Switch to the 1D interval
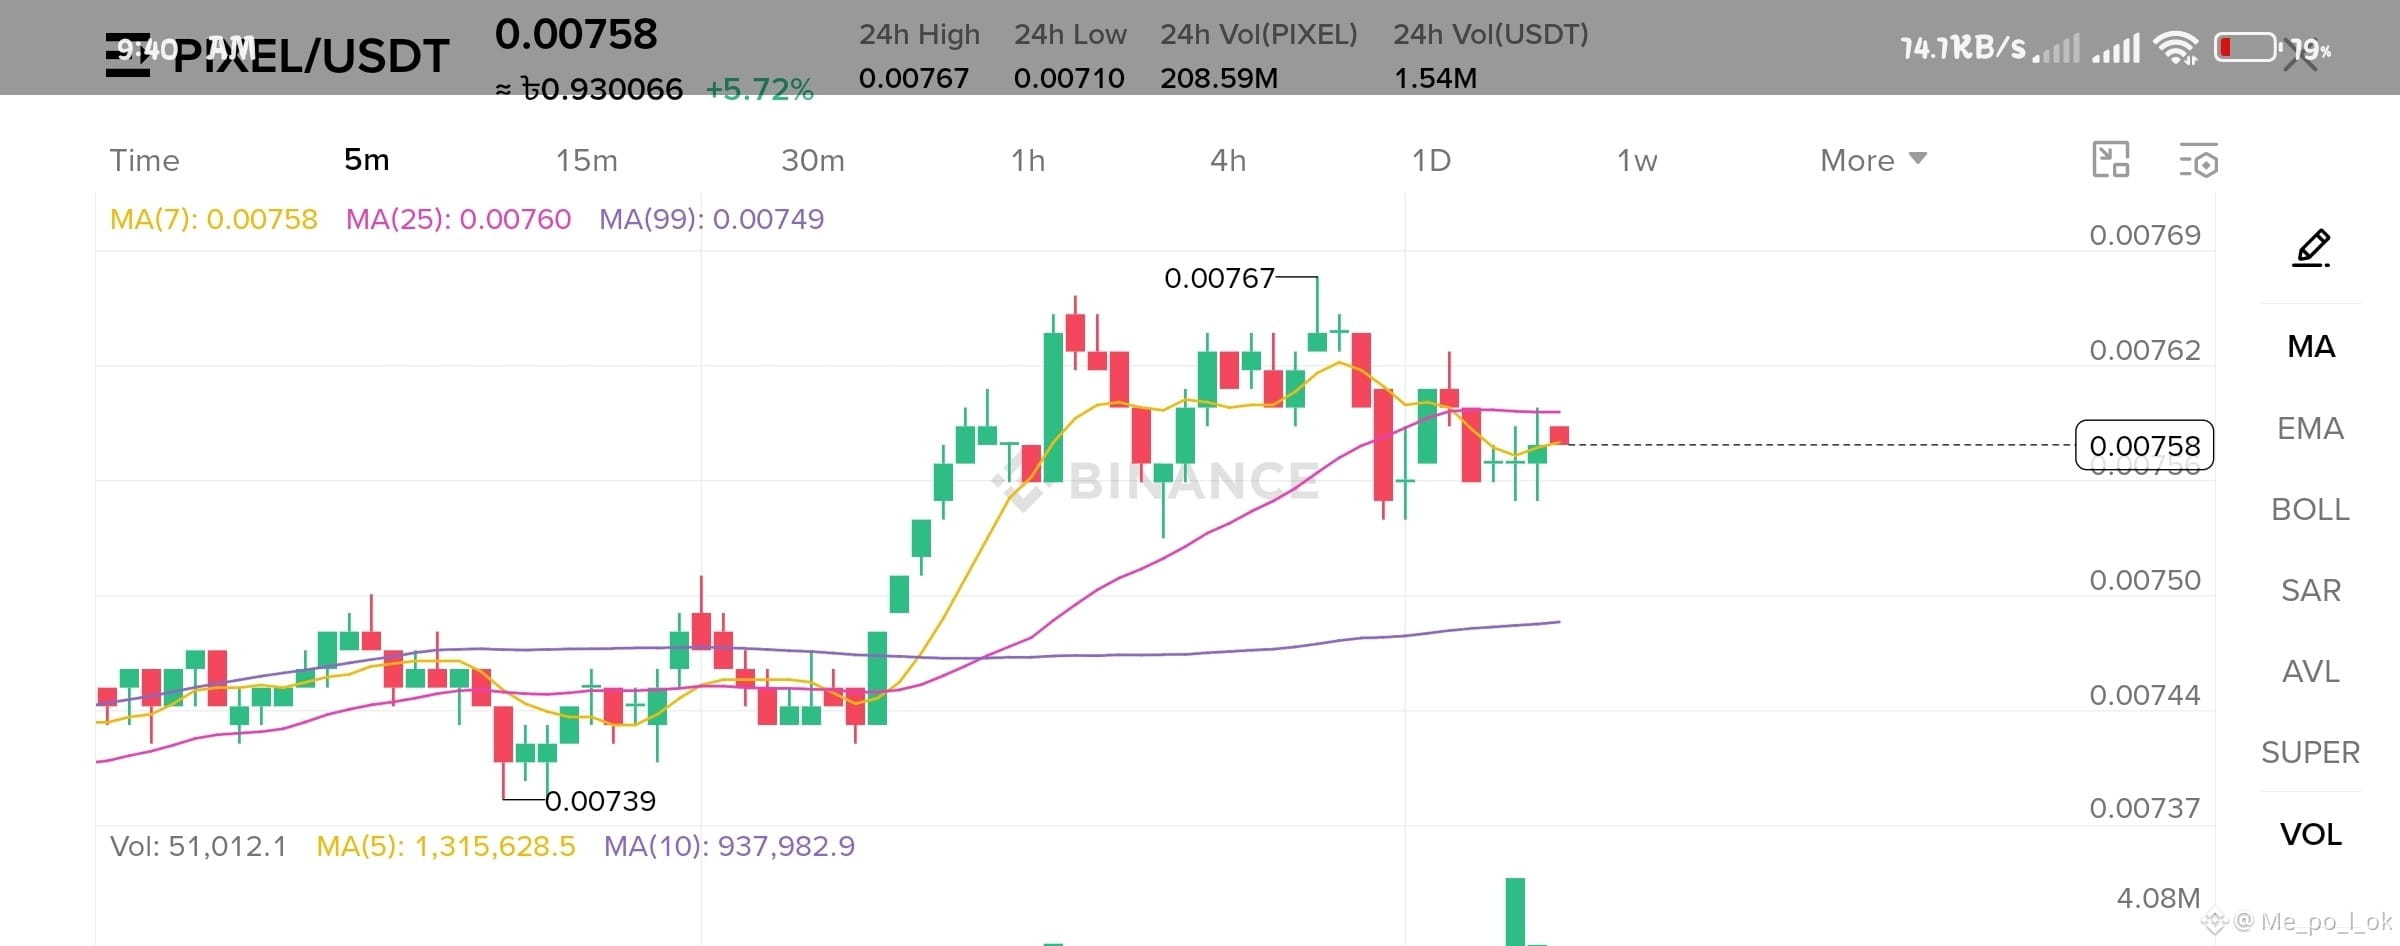 (x=1431, y=160)
